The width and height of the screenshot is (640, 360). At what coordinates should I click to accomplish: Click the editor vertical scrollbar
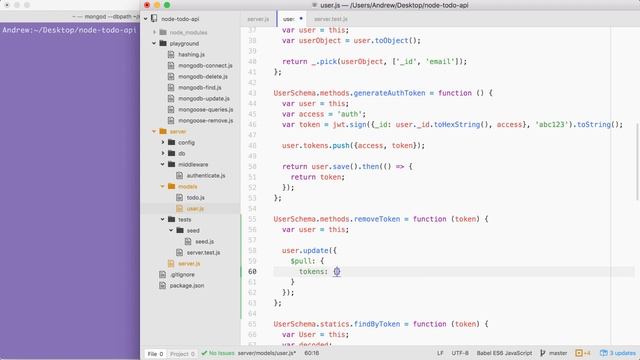[637, 162]
